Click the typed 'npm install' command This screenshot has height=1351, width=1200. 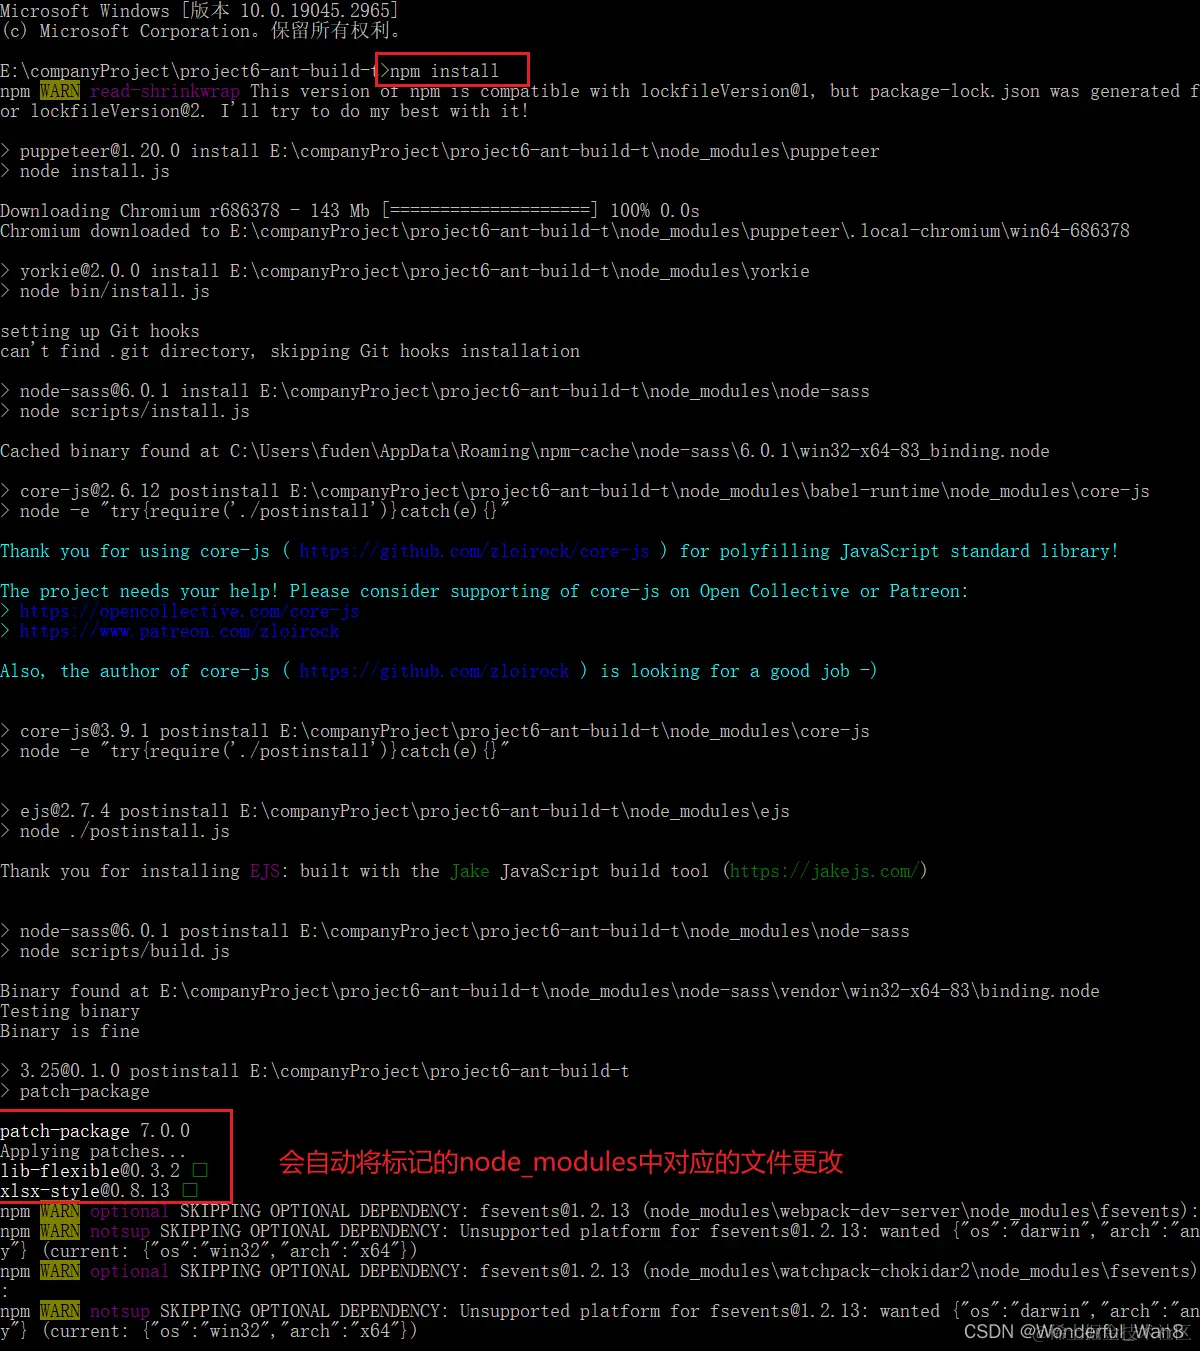(444, 71)
